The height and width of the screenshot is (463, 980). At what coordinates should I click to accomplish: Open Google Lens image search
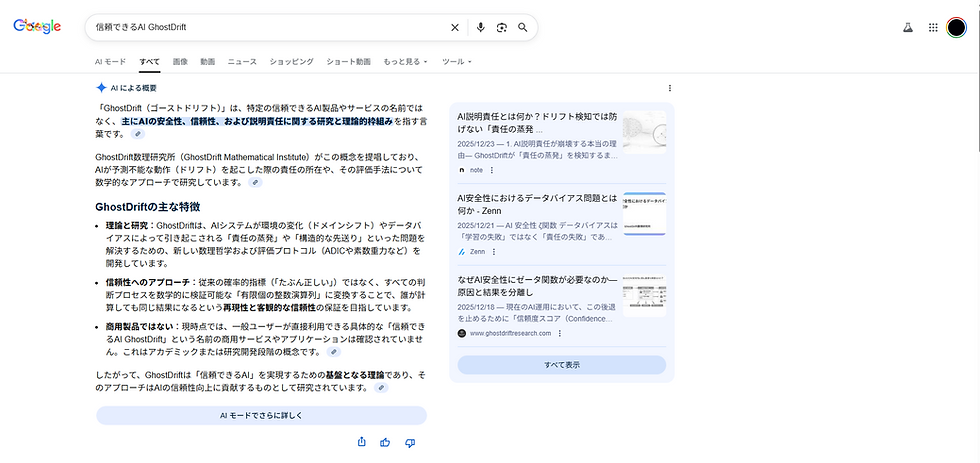click(x=501, y=27)
